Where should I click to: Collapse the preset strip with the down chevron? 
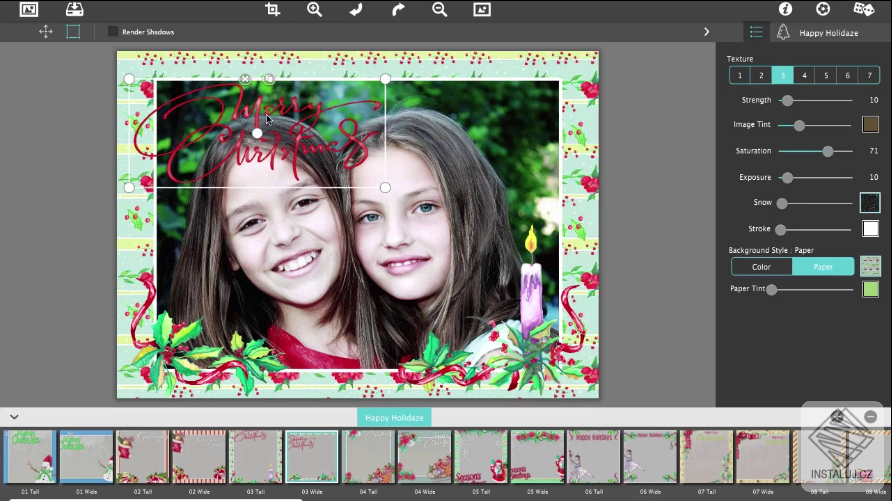coord(14,416)
